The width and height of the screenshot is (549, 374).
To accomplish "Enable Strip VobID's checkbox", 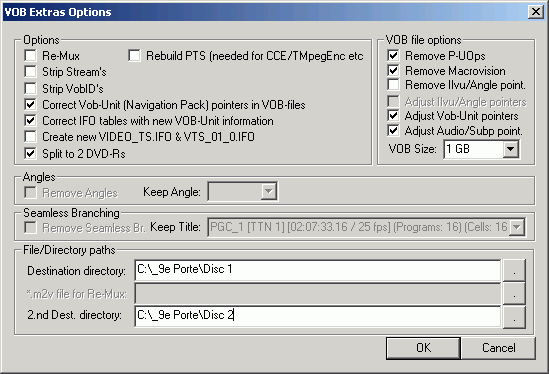I will [30, 88].
